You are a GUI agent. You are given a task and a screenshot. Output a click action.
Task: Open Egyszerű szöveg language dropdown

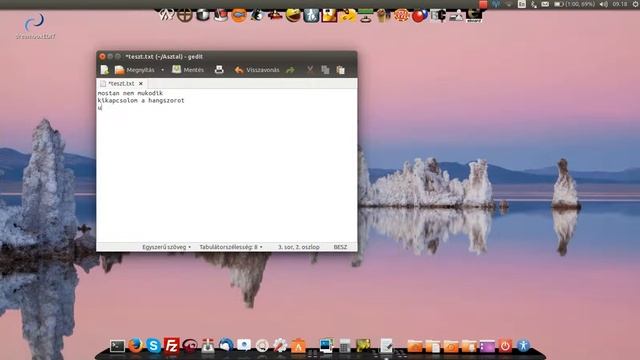click(166, 247)
